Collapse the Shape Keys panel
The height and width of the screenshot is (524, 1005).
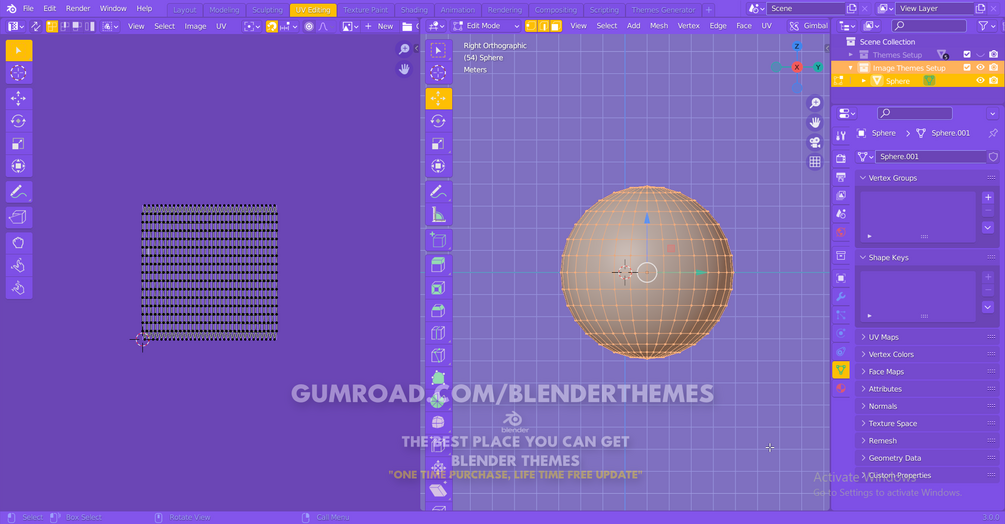(x=927, y=258)
